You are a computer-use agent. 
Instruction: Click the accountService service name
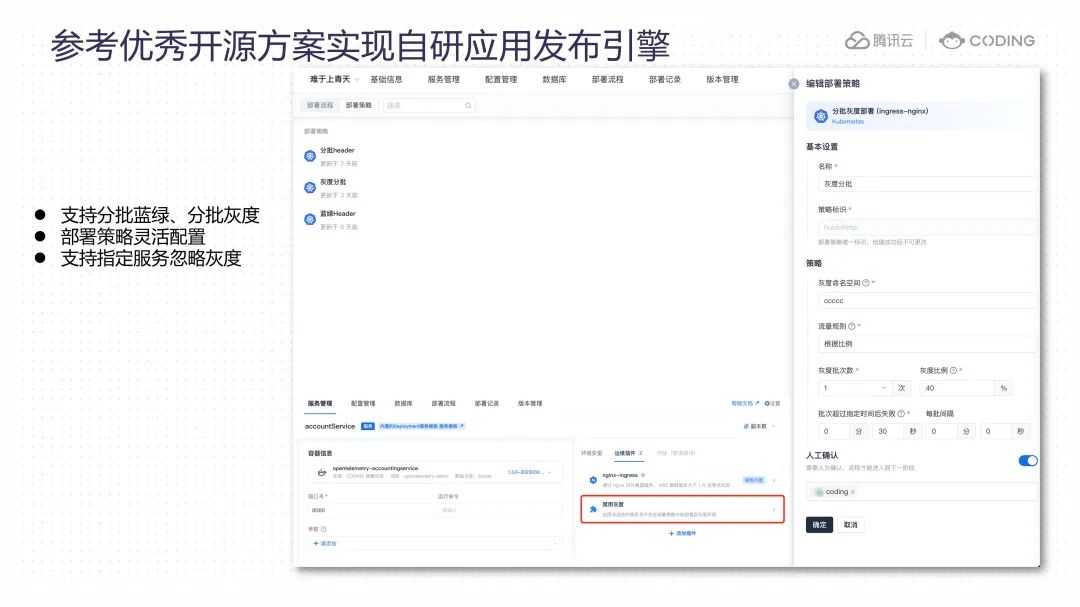pyautogui.click(x=330, y=426)
